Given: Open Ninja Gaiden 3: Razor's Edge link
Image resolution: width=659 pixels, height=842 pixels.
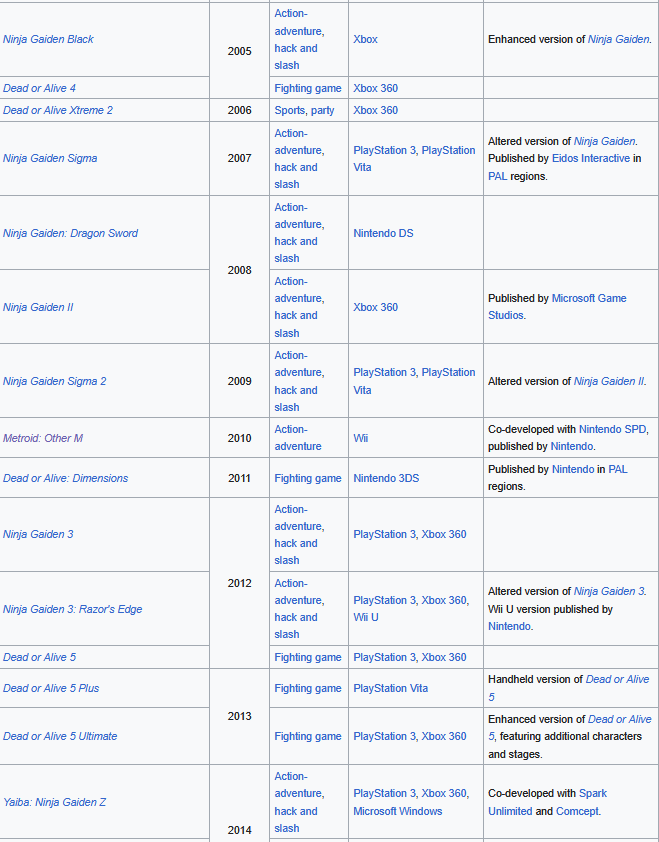Looking at the screenshot, I should click(73, 609).
